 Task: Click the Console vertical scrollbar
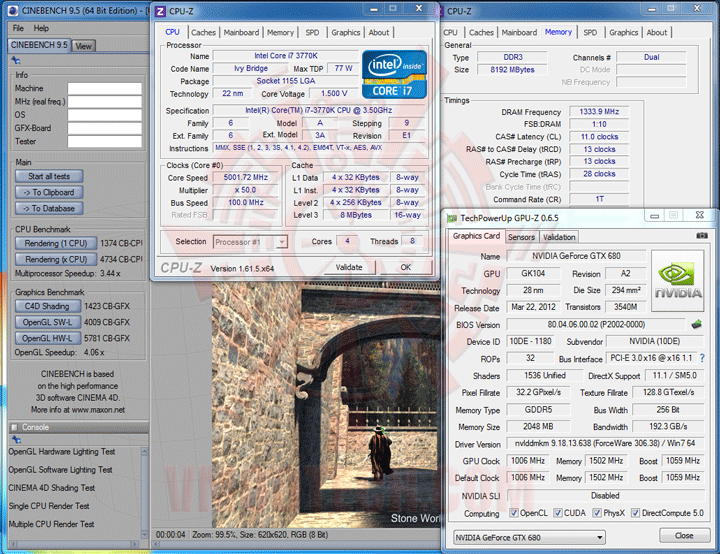[145, 493]
